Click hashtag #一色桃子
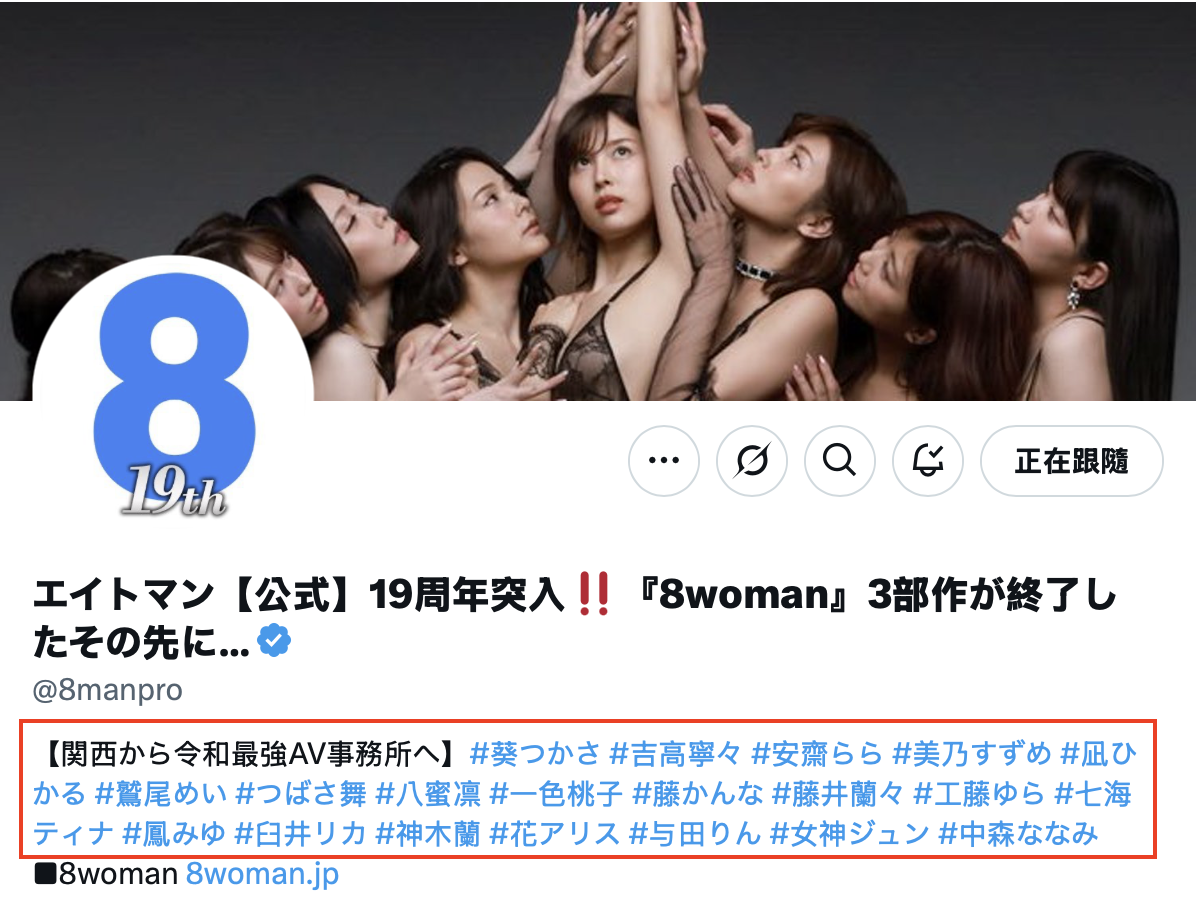Viewport: 1196px width, 900px height. coord(556,794)
